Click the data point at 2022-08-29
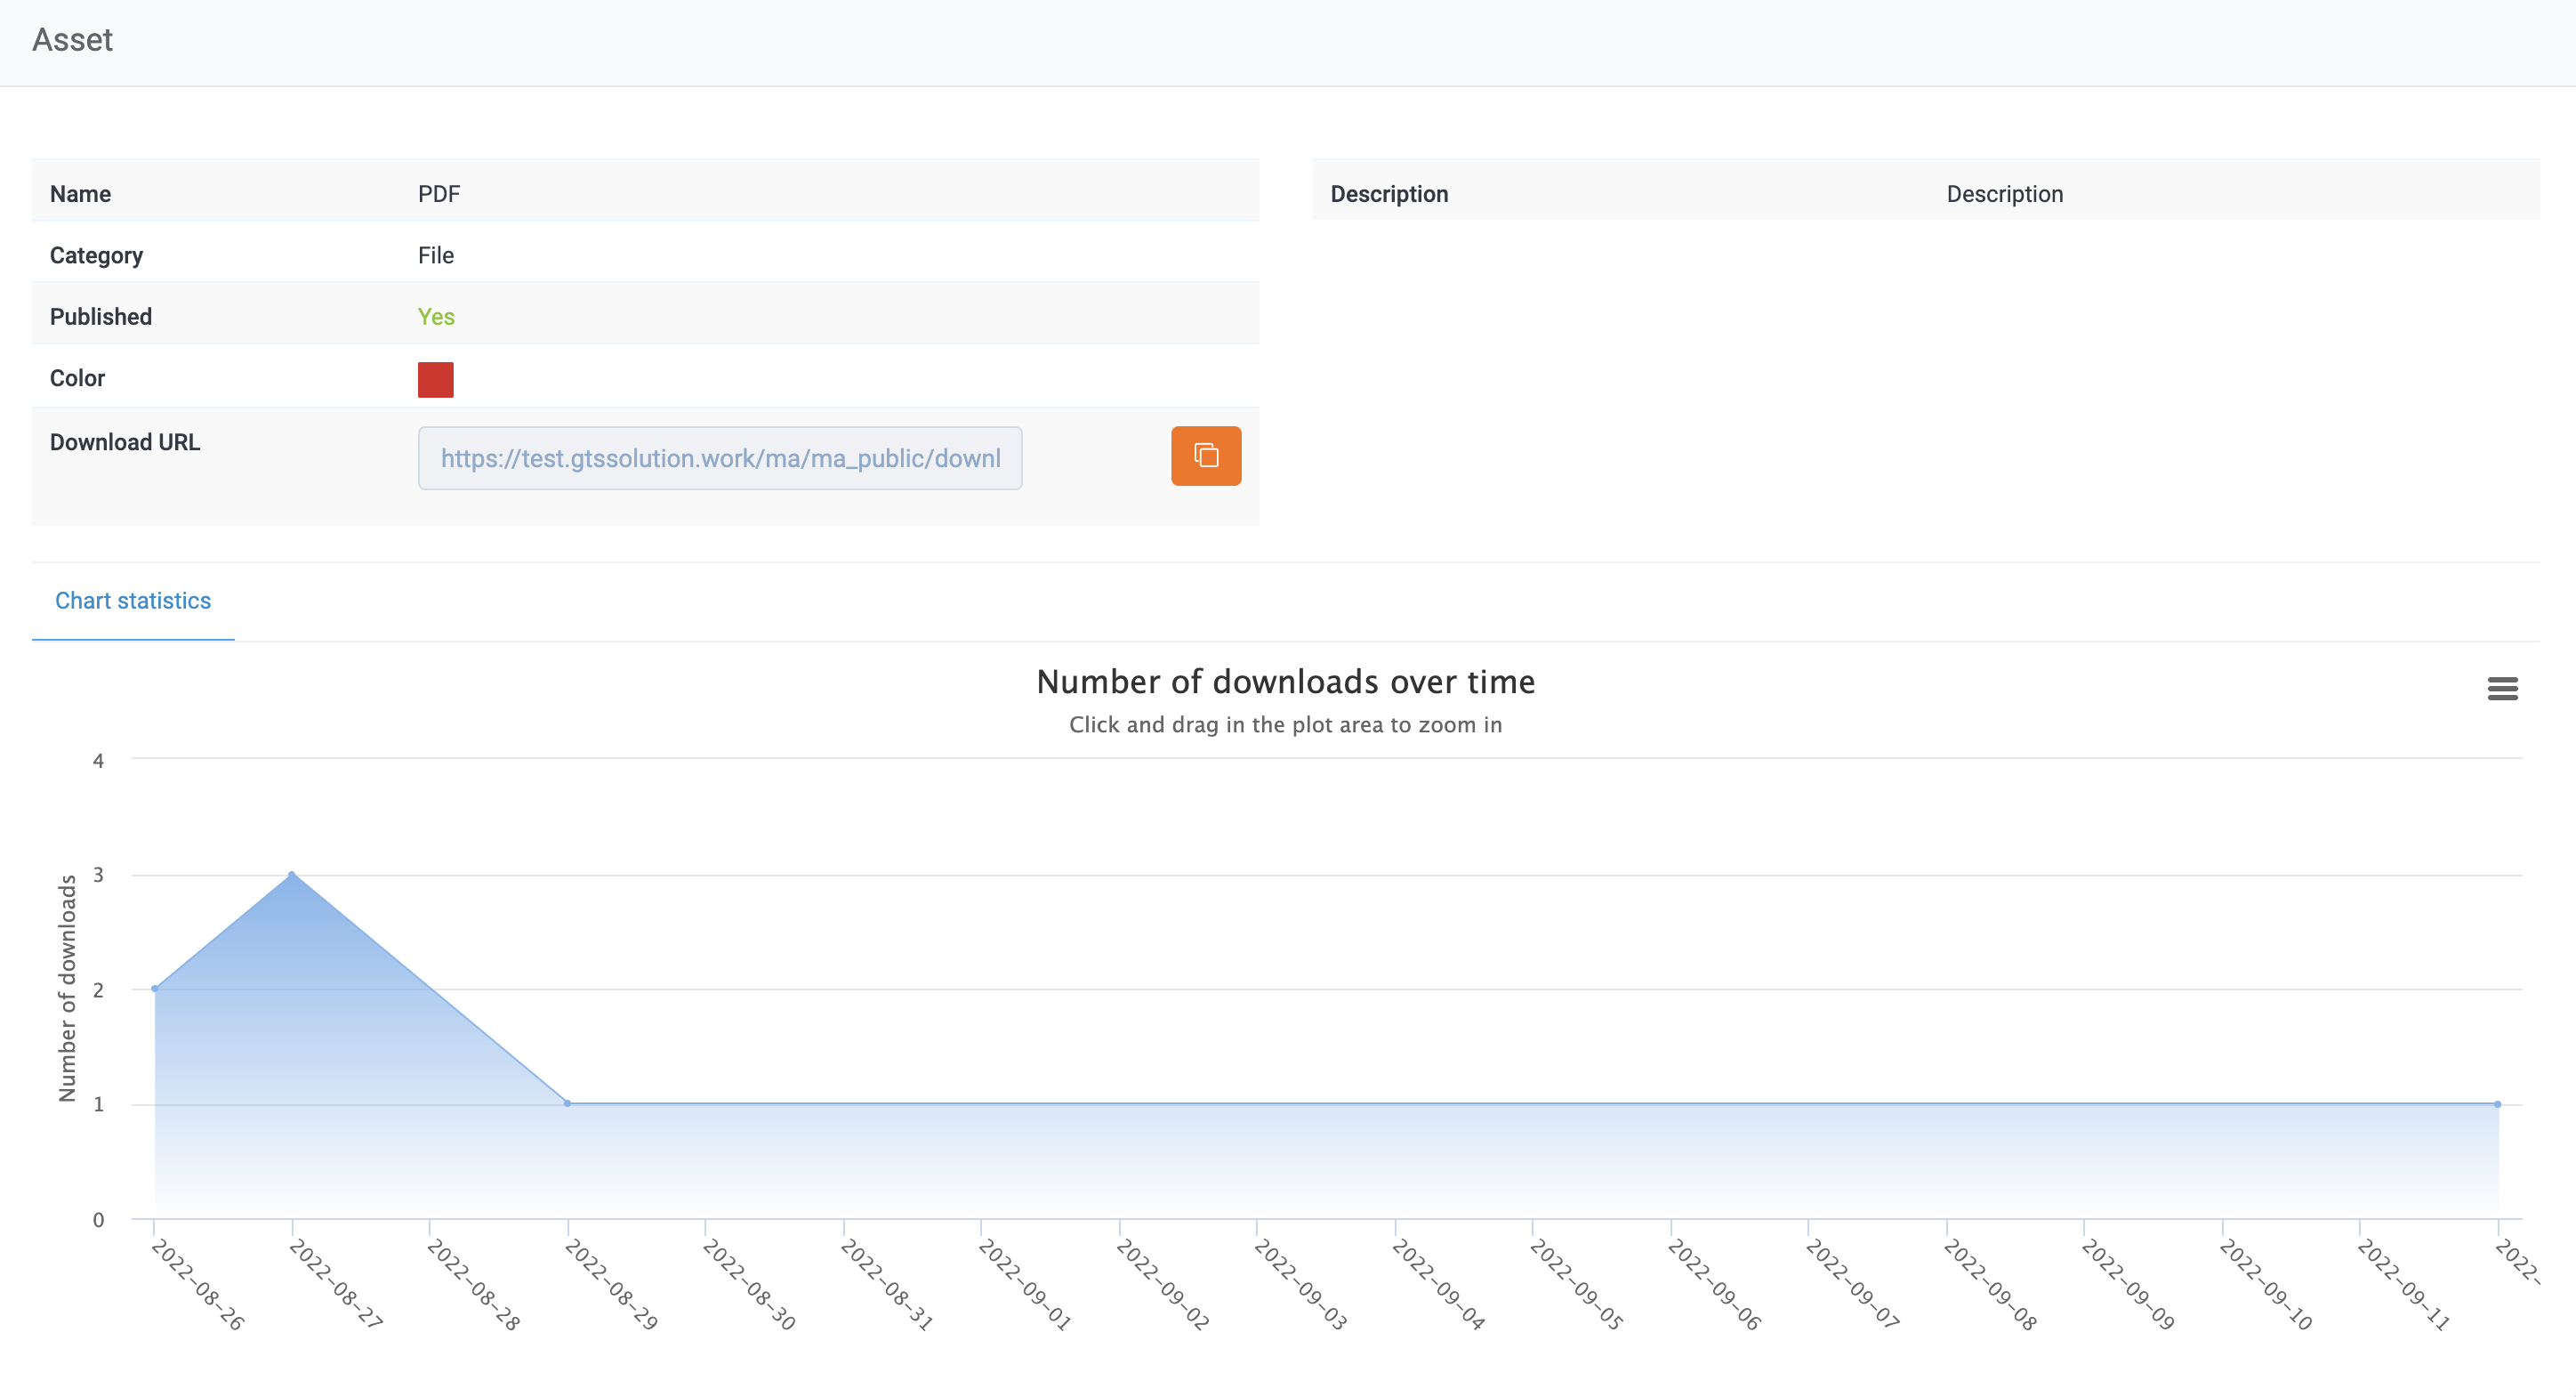The width and height of the screenshot is (2576, 1397). point(566,1103)
